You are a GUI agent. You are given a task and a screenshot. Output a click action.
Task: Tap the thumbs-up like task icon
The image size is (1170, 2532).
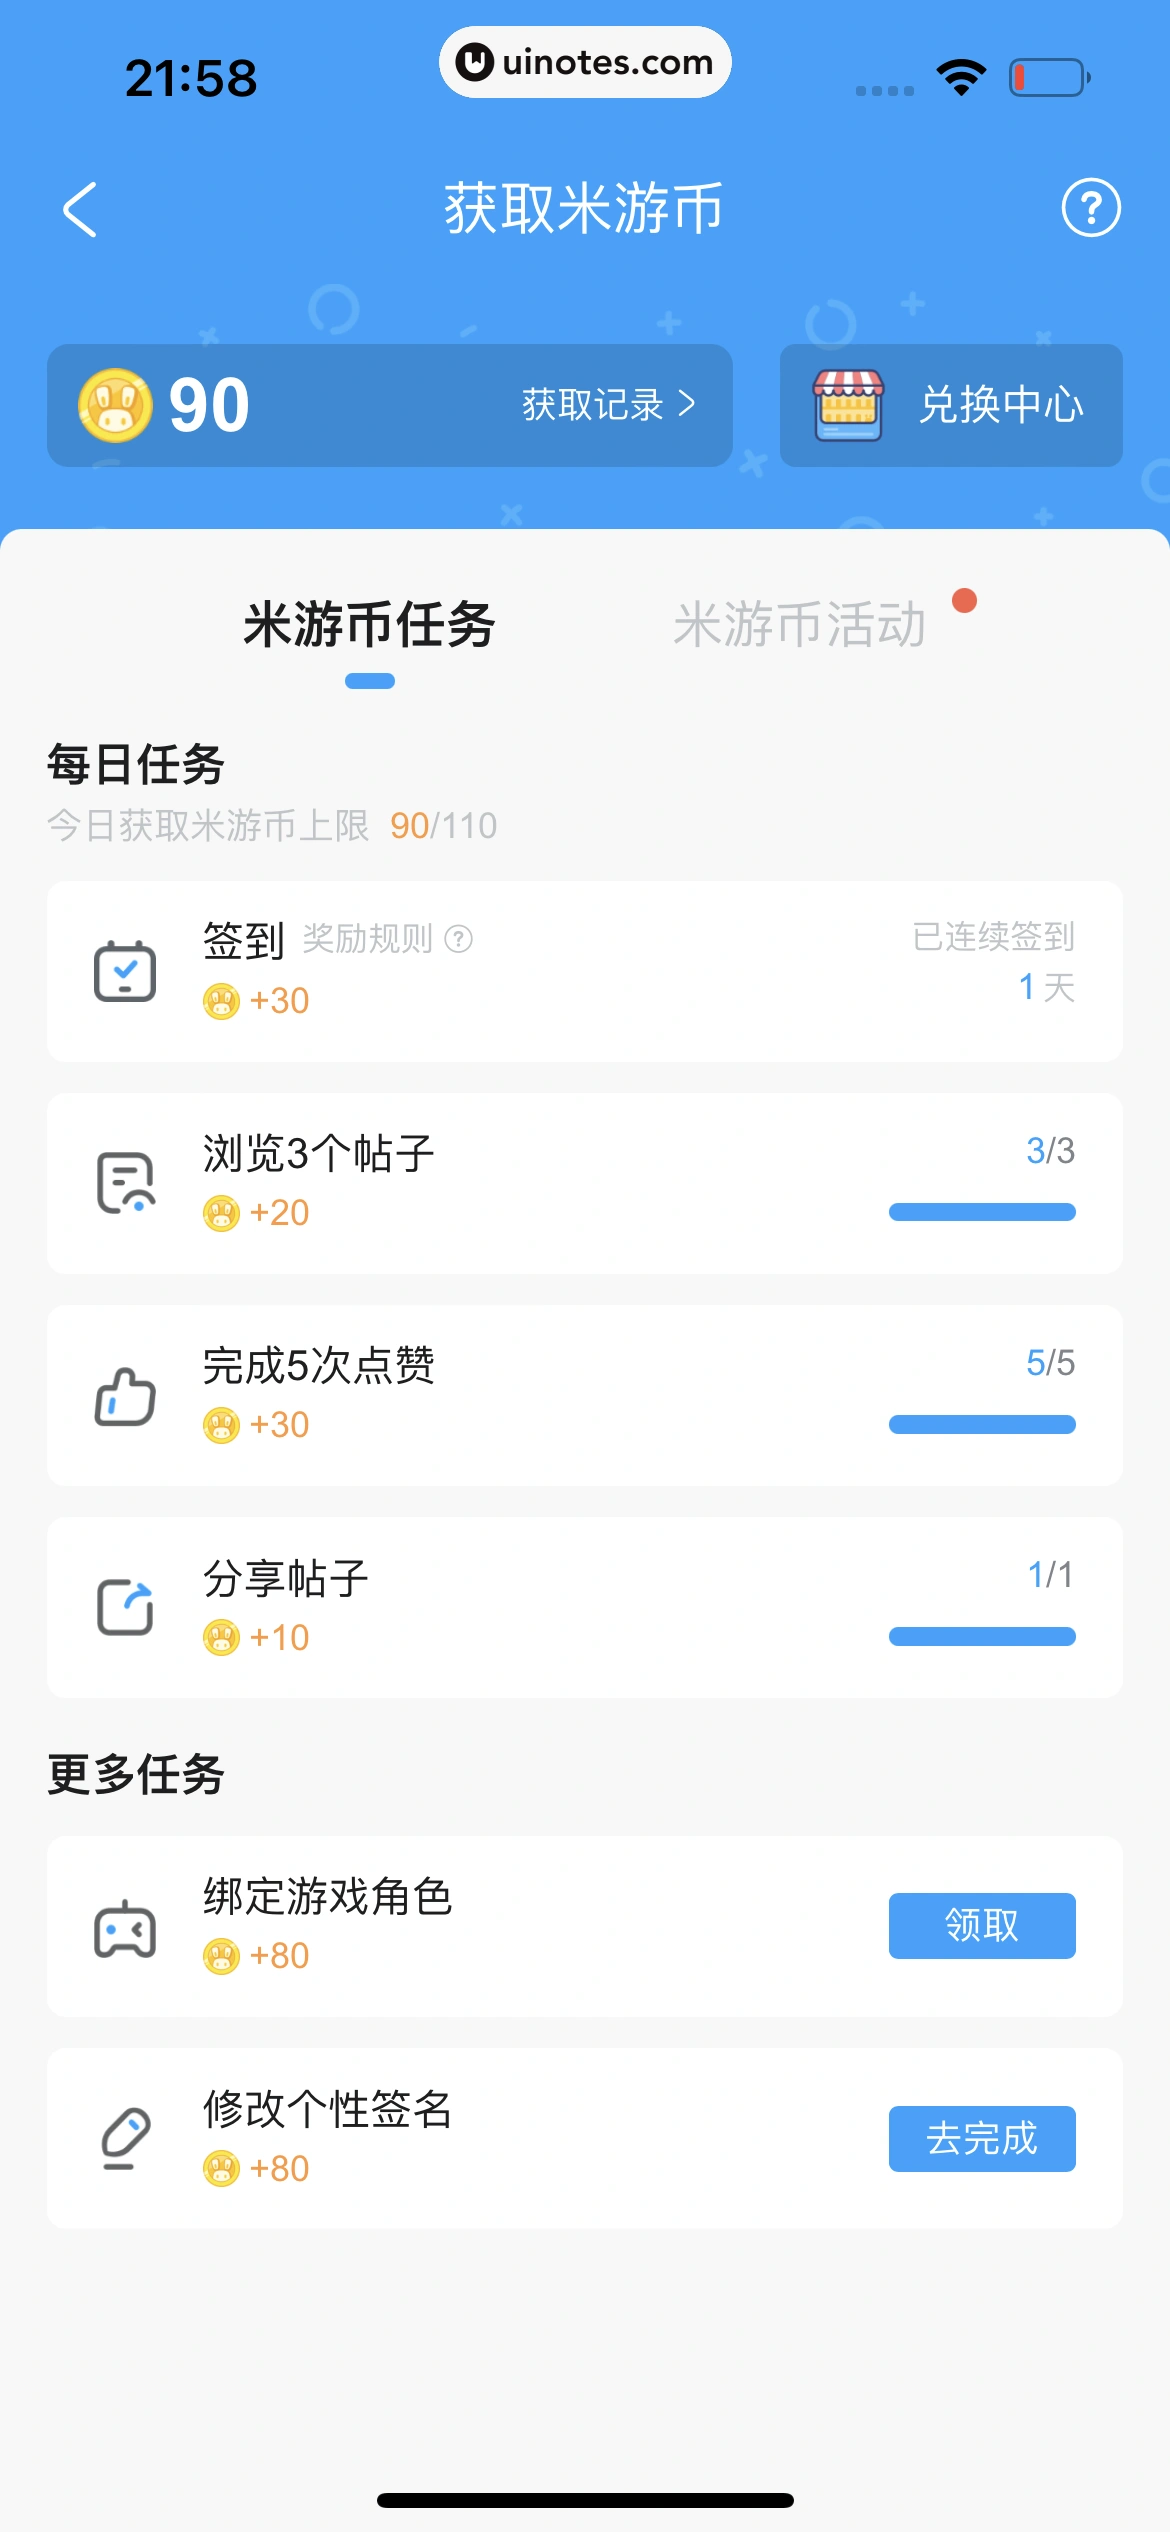tap(125, 1396)
